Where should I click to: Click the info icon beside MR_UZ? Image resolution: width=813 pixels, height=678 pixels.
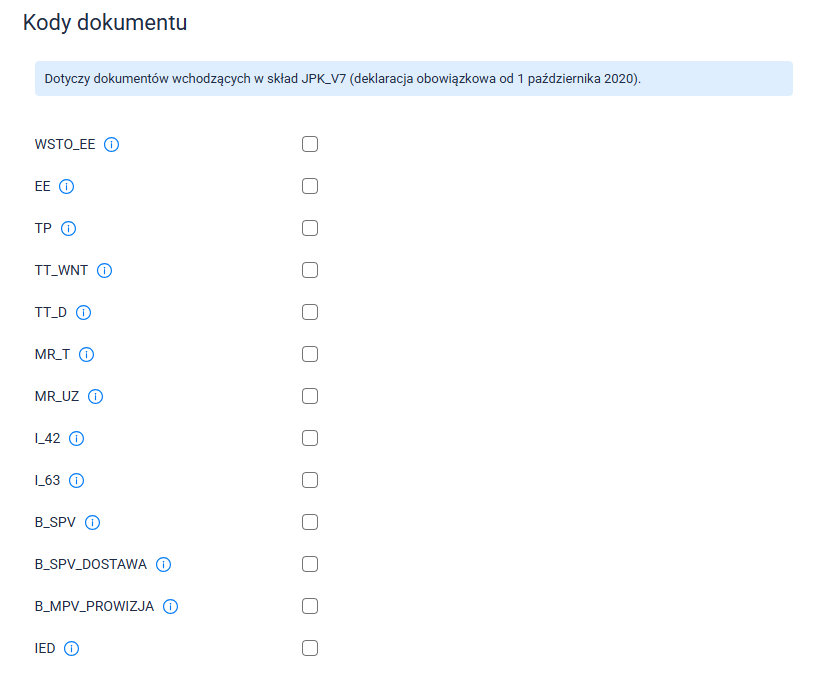(96, 396)
